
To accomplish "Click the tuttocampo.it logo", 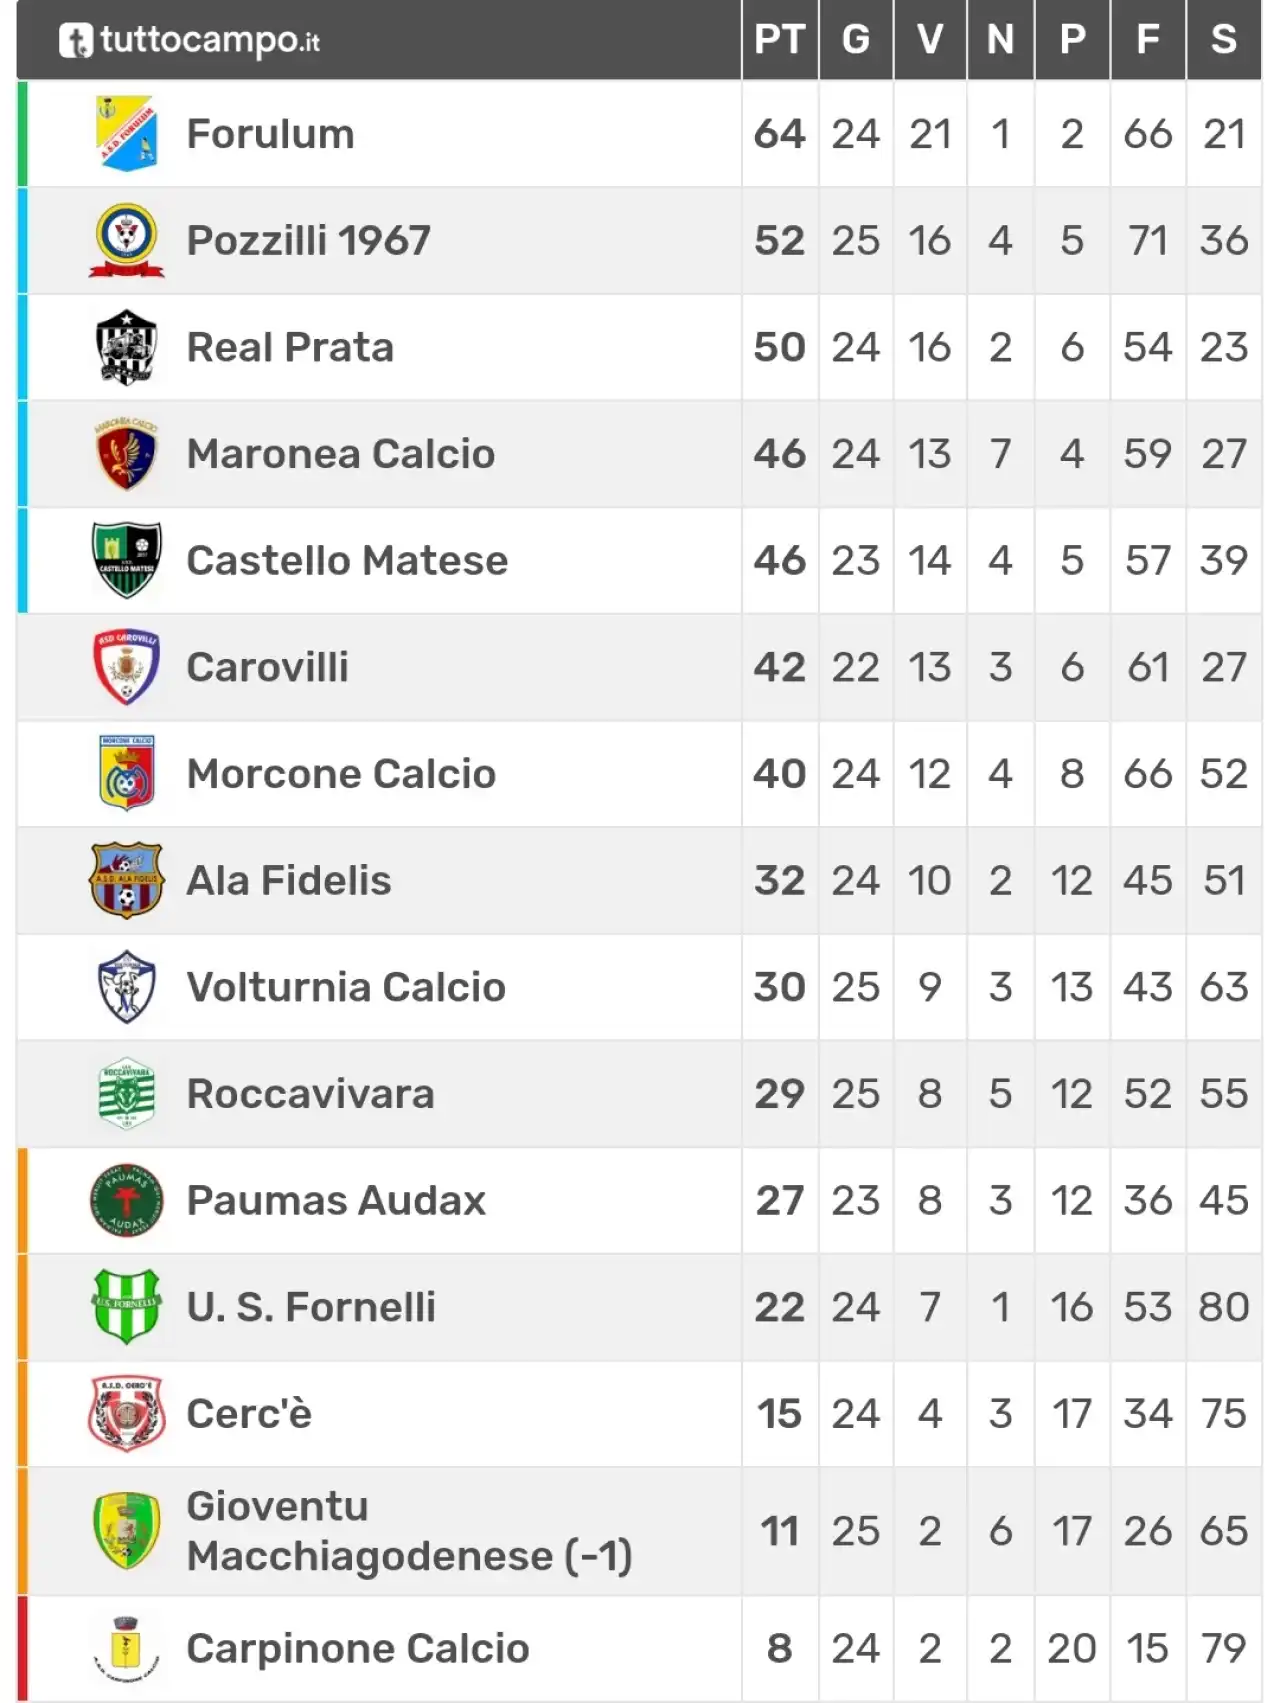I will (189, 40).
